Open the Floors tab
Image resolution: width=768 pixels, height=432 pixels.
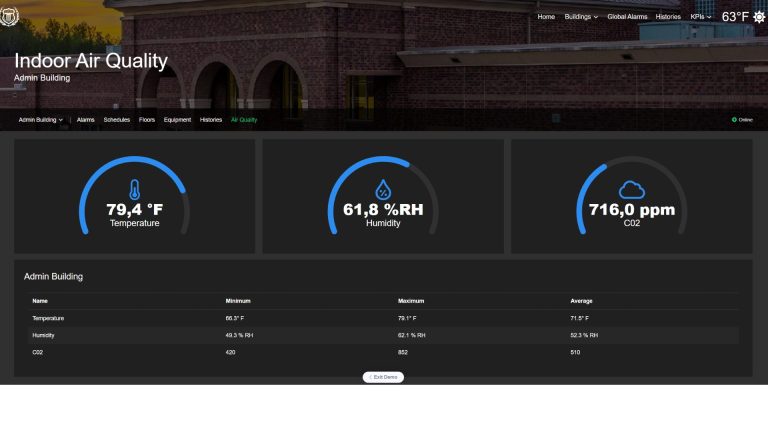tap(147, 120)
